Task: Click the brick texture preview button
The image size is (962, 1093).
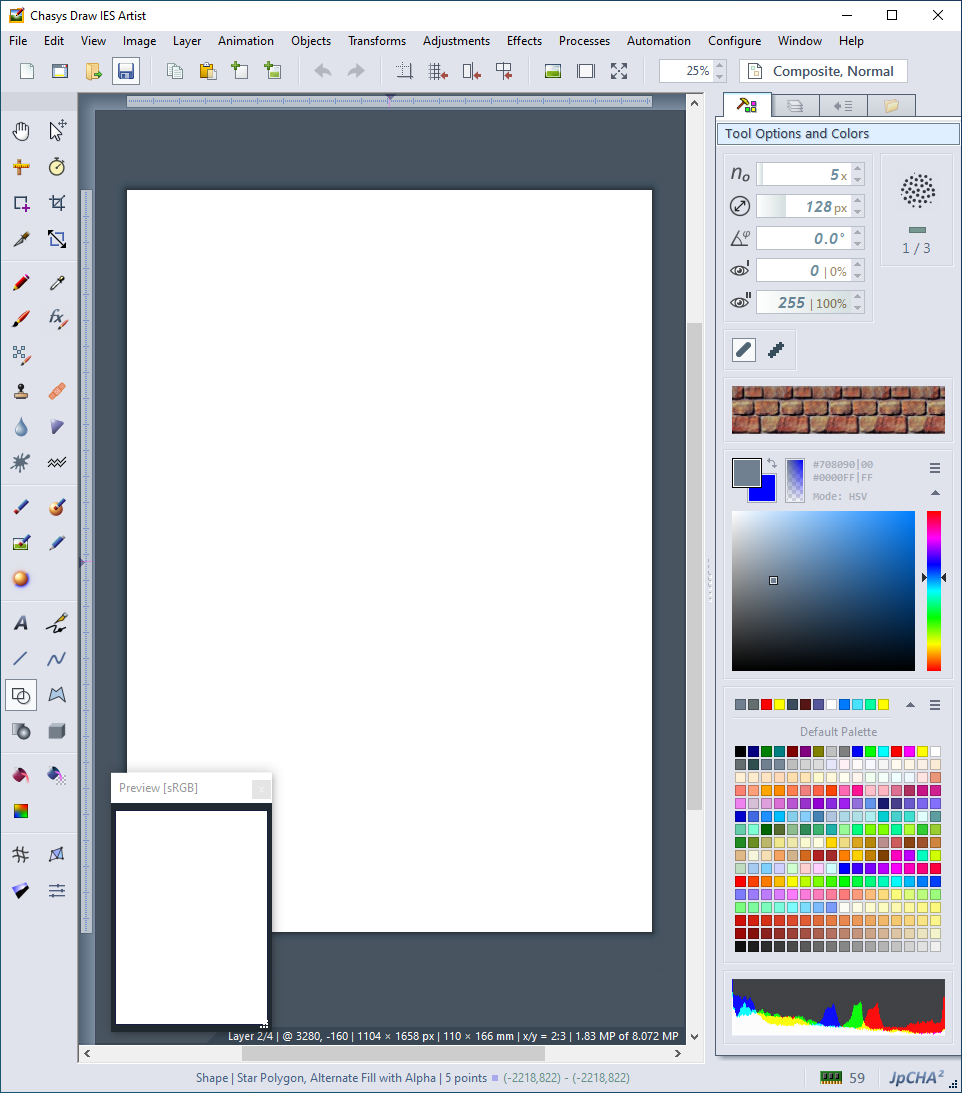Action: click(838, 410)
